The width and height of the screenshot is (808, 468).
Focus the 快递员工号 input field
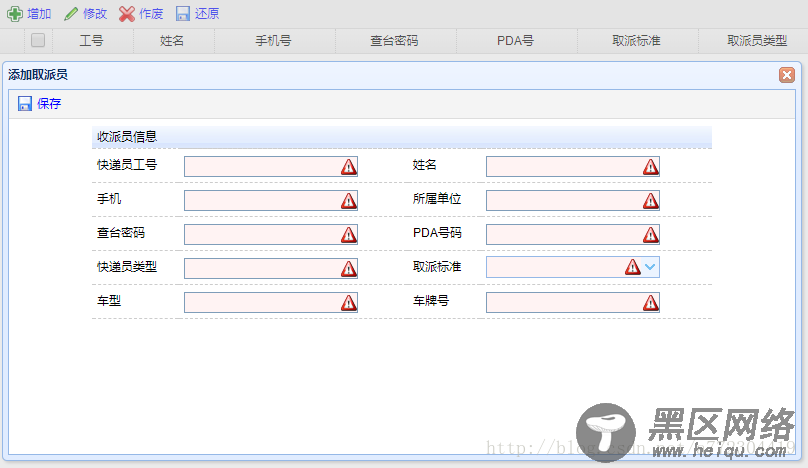pos(271,166)
